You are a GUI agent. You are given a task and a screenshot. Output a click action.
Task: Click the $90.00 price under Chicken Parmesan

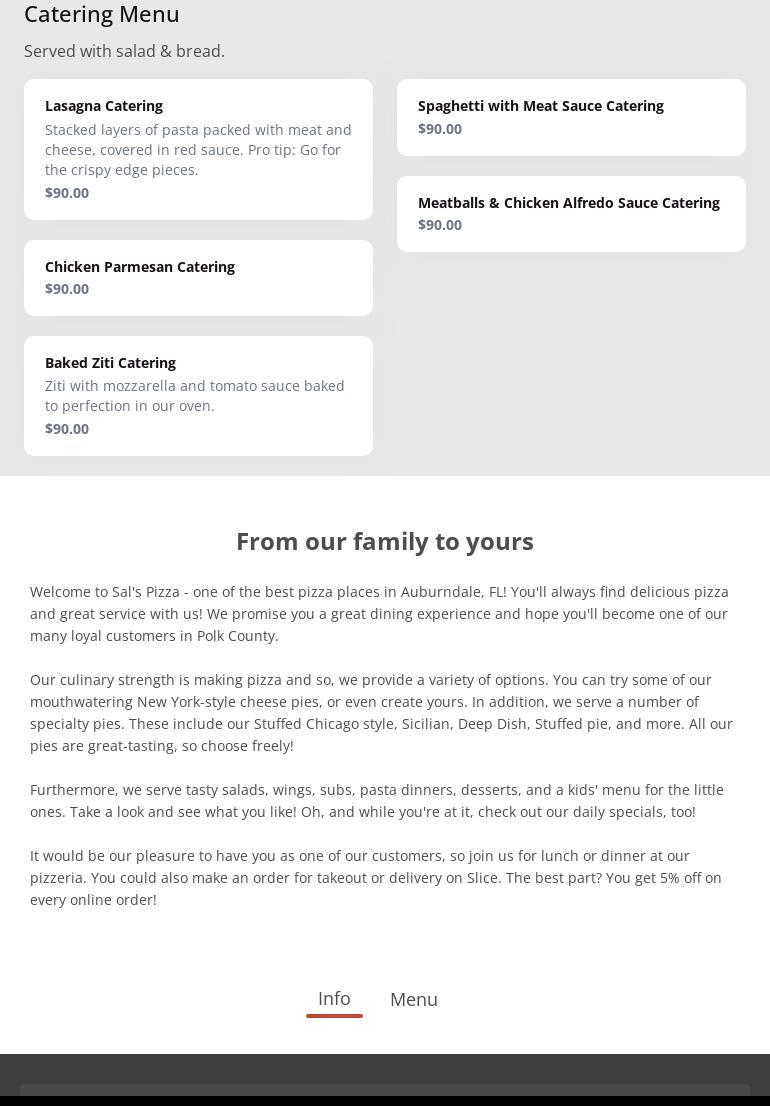point(67,289)
